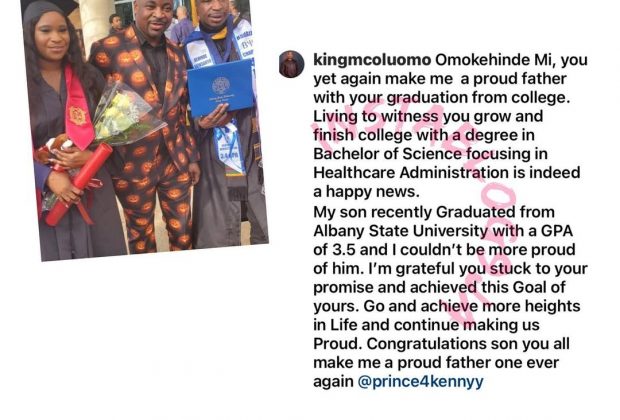This screenshot has width=620, height=420.
Task: Click the words Albany State University
Action: coord(400,231)
